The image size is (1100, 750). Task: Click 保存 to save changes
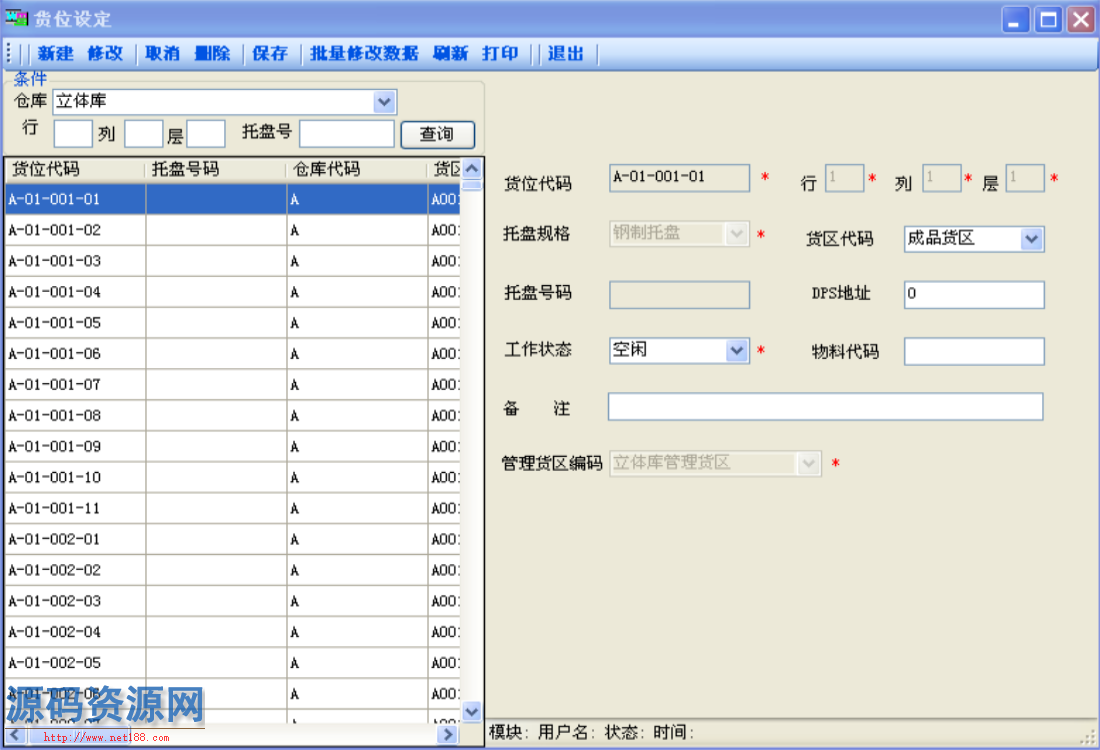pos(270,54)
